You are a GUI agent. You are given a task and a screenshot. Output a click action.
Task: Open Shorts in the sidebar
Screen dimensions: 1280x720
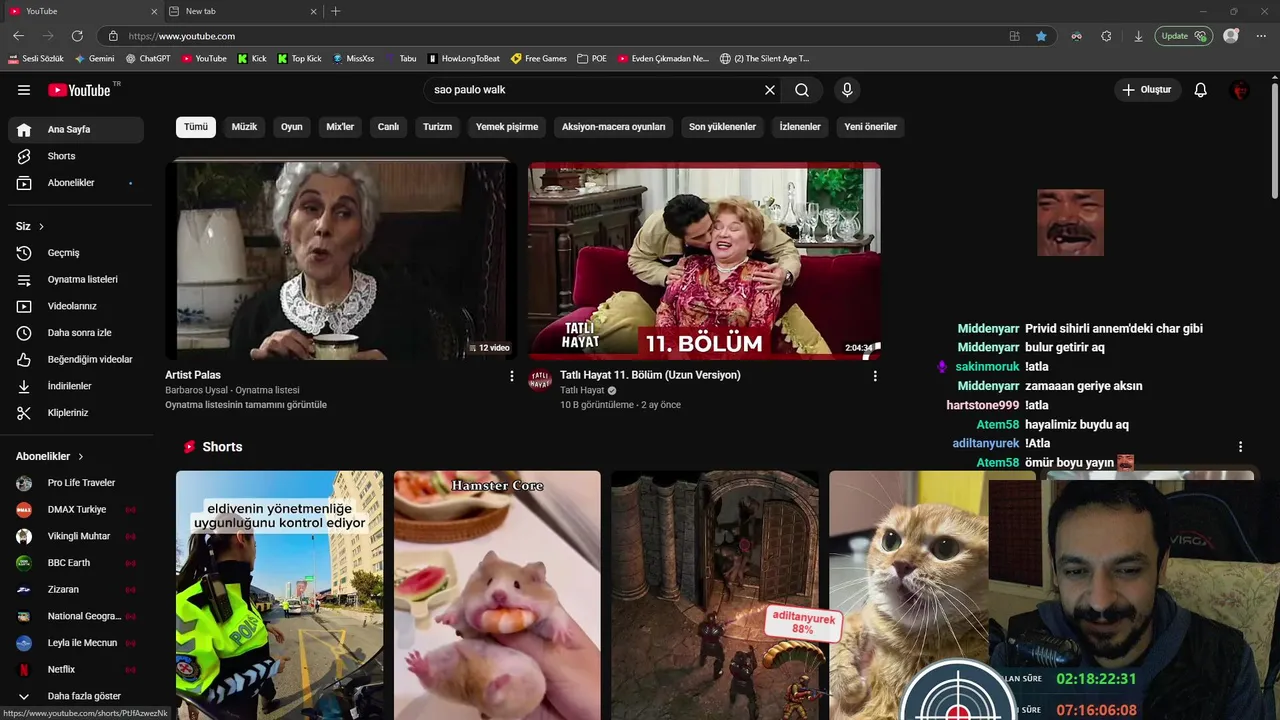76,156
